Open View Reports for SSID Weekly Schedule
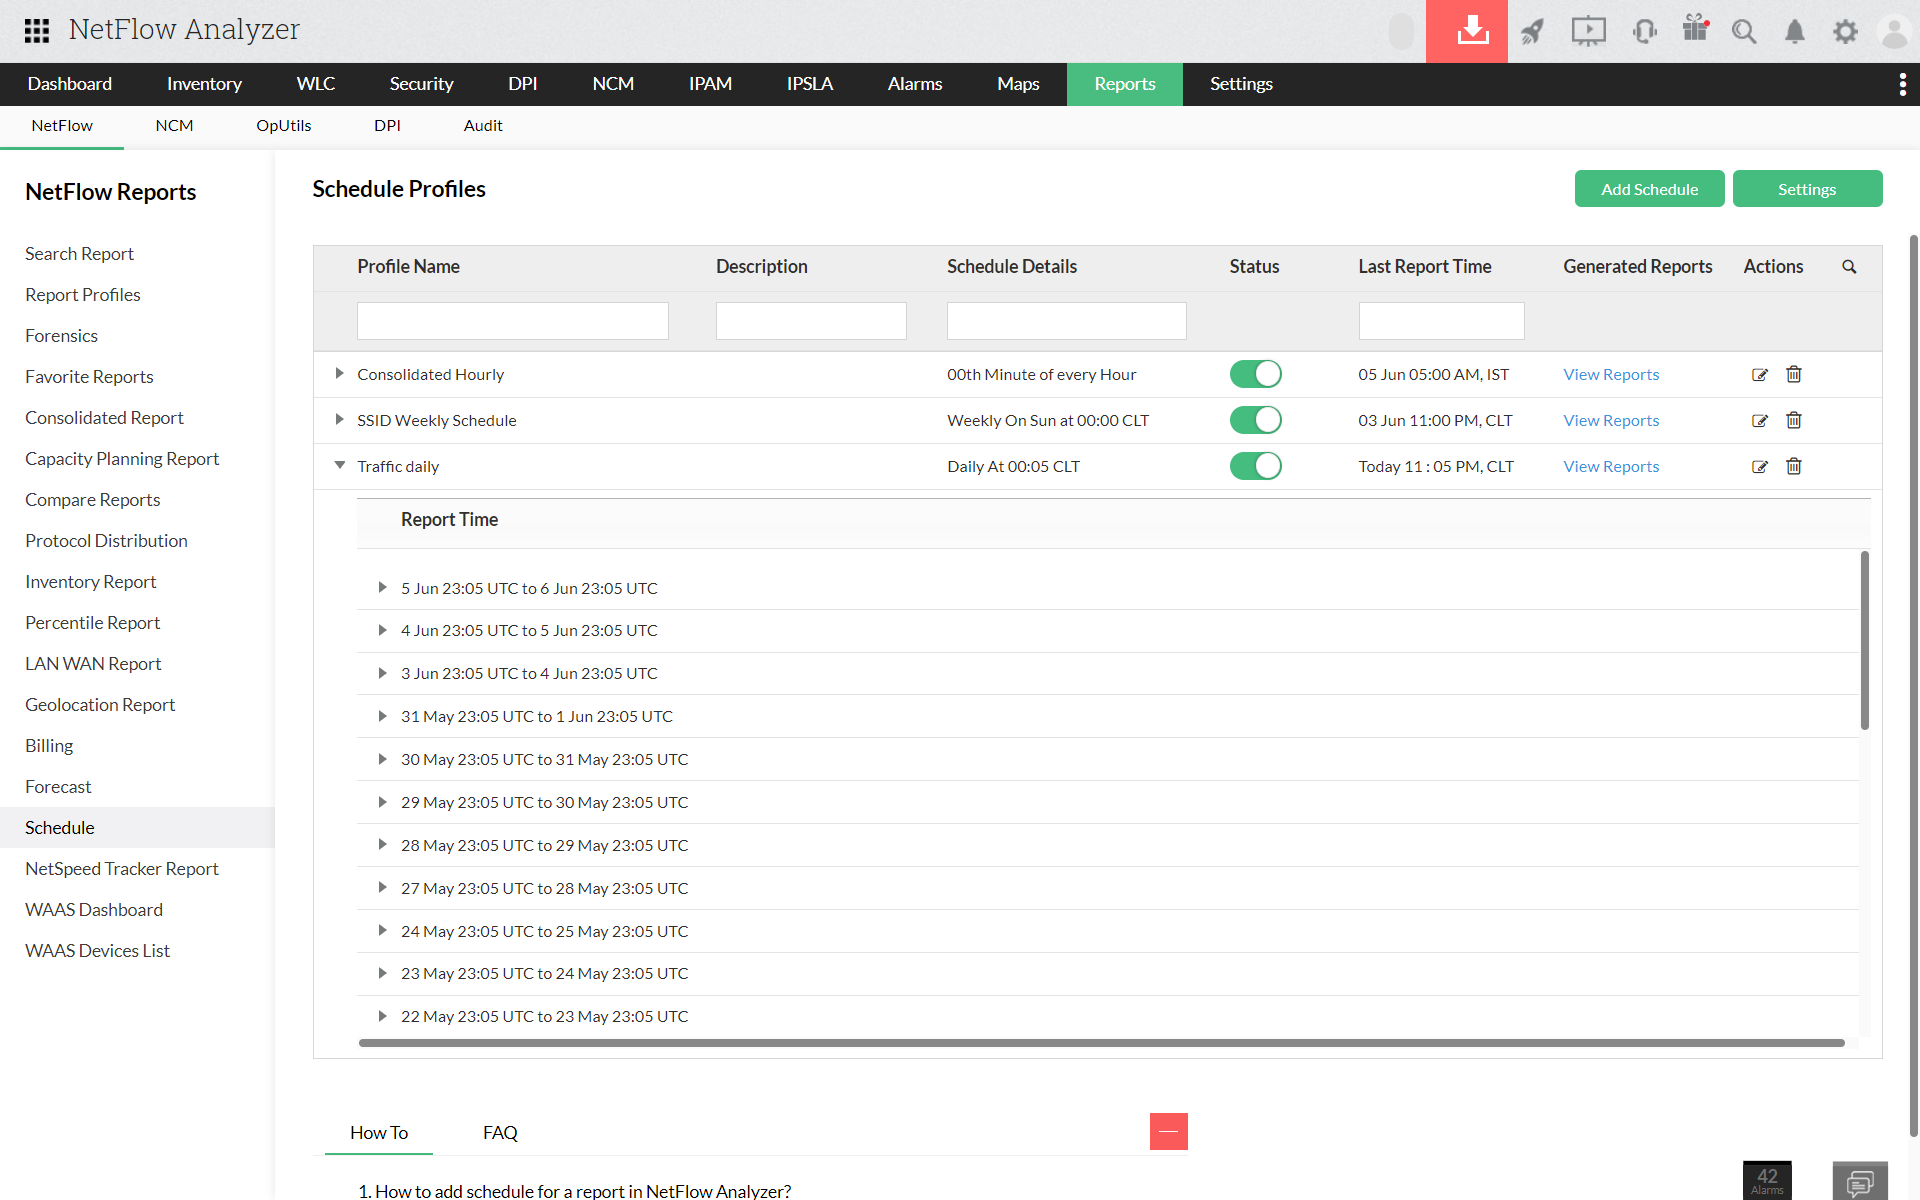1920x1200 pixels. pos(1610,420)
